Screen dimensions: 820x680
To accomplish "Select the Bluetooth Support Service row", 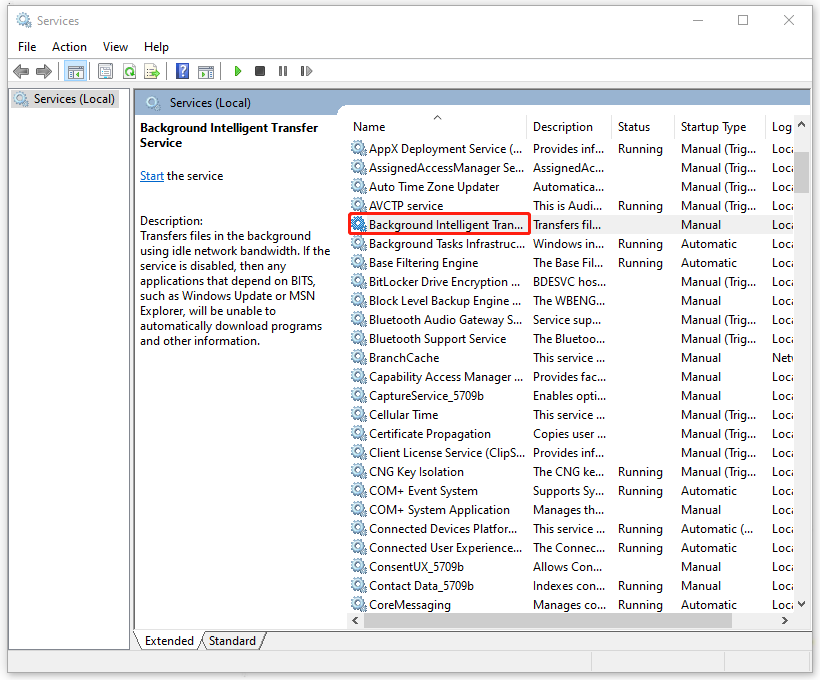I will pyautogui.click(x=437, y=339).
